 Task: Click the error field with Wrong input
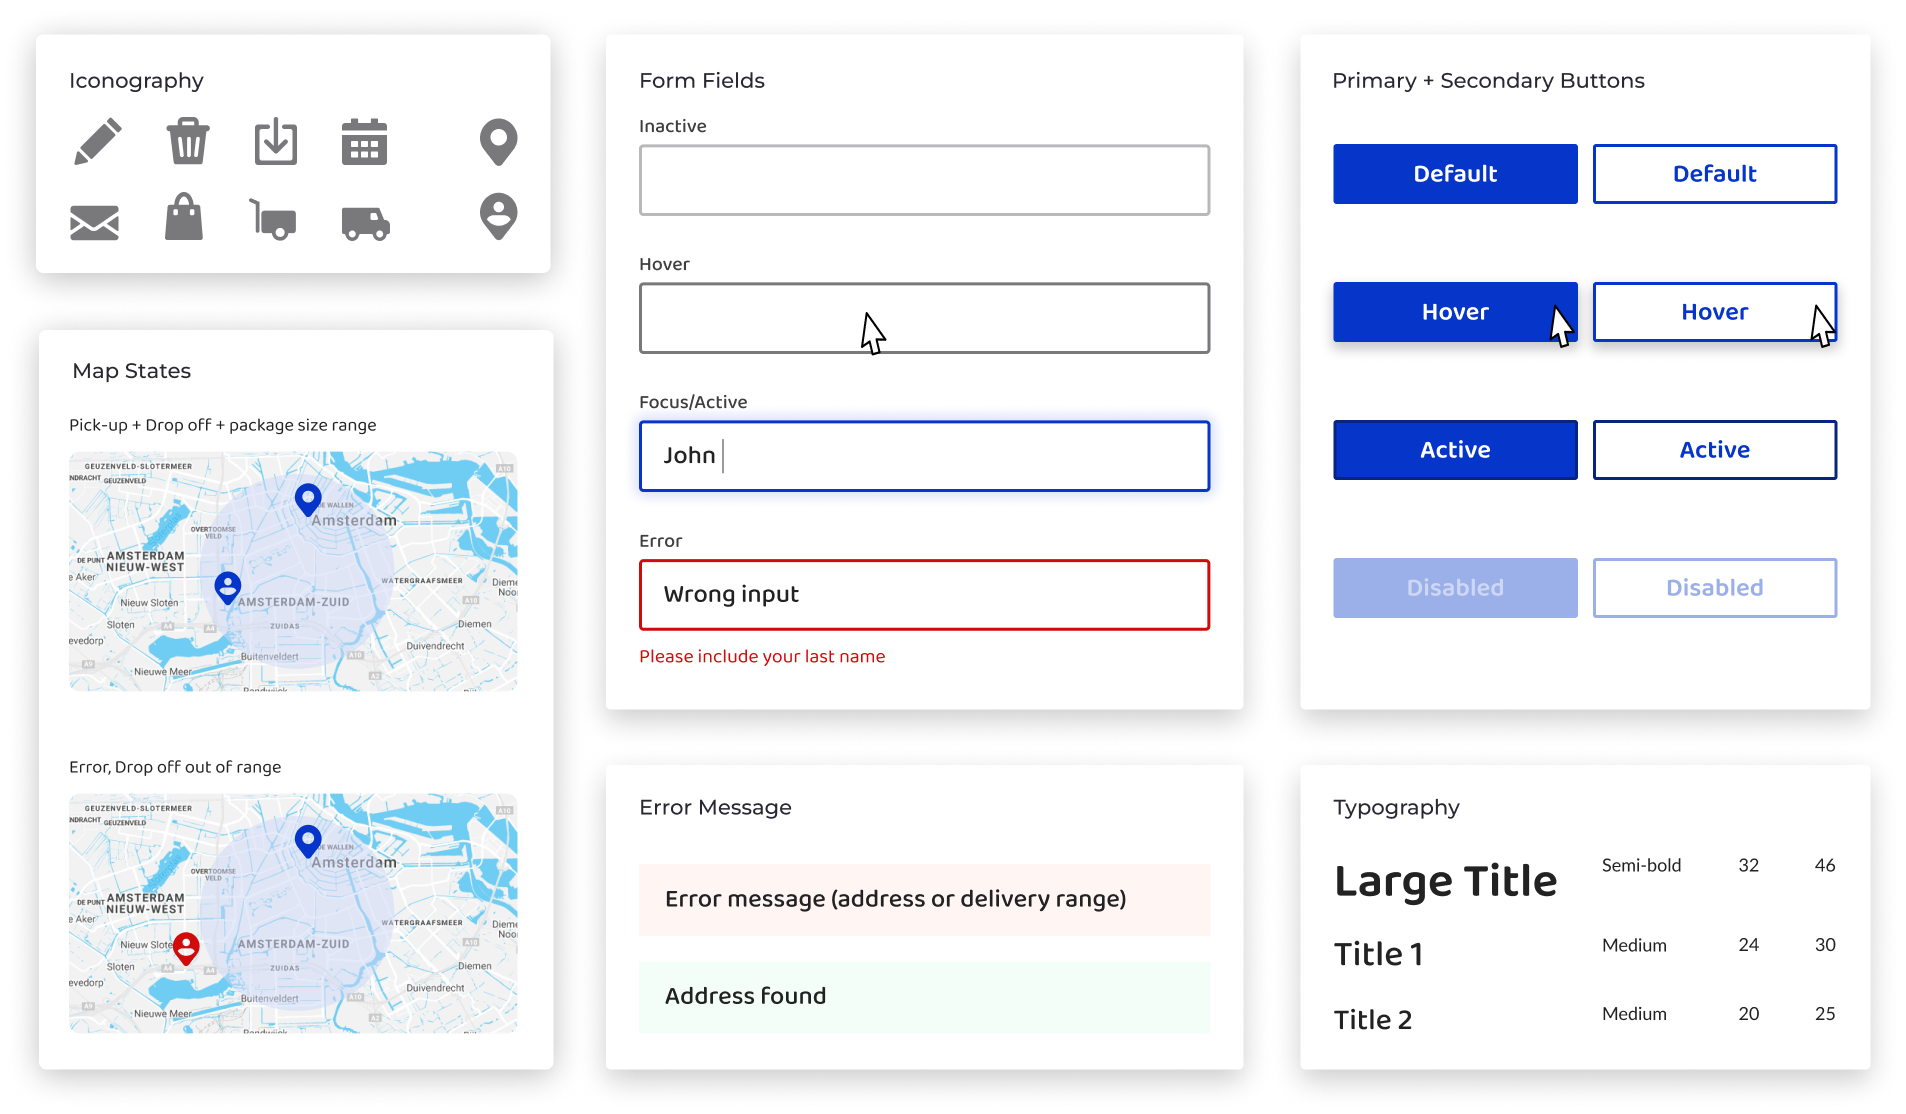924,594
